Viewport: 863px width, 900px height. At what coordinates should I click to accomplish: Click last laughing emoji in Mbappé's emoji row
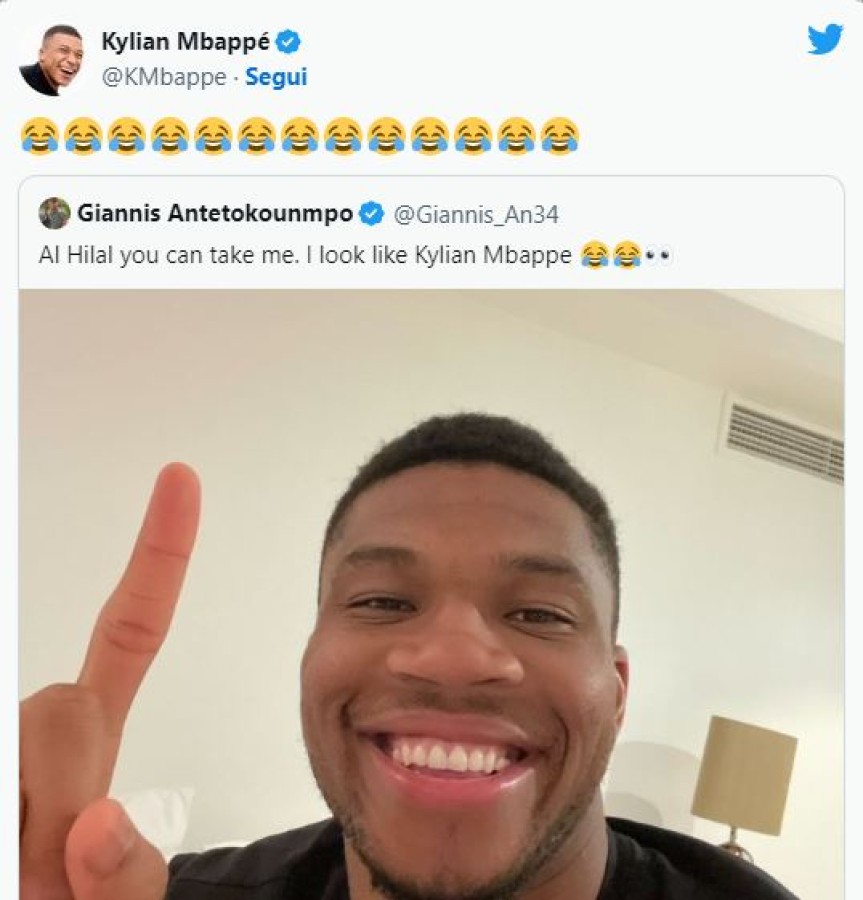pyautogui.click(x=560, y=136)
